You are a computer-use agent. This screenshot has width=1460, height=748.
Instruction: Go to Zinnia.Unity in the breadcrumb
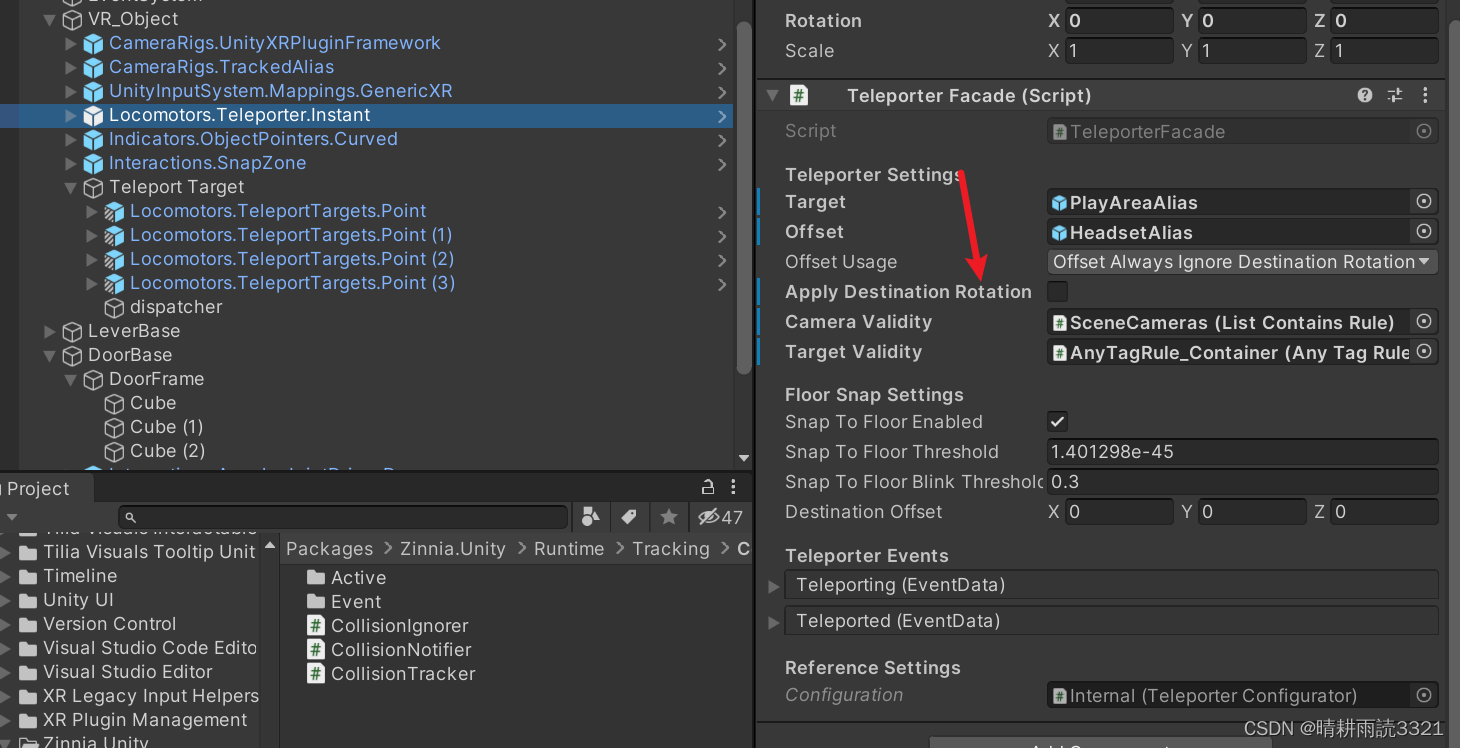point(453,549)
